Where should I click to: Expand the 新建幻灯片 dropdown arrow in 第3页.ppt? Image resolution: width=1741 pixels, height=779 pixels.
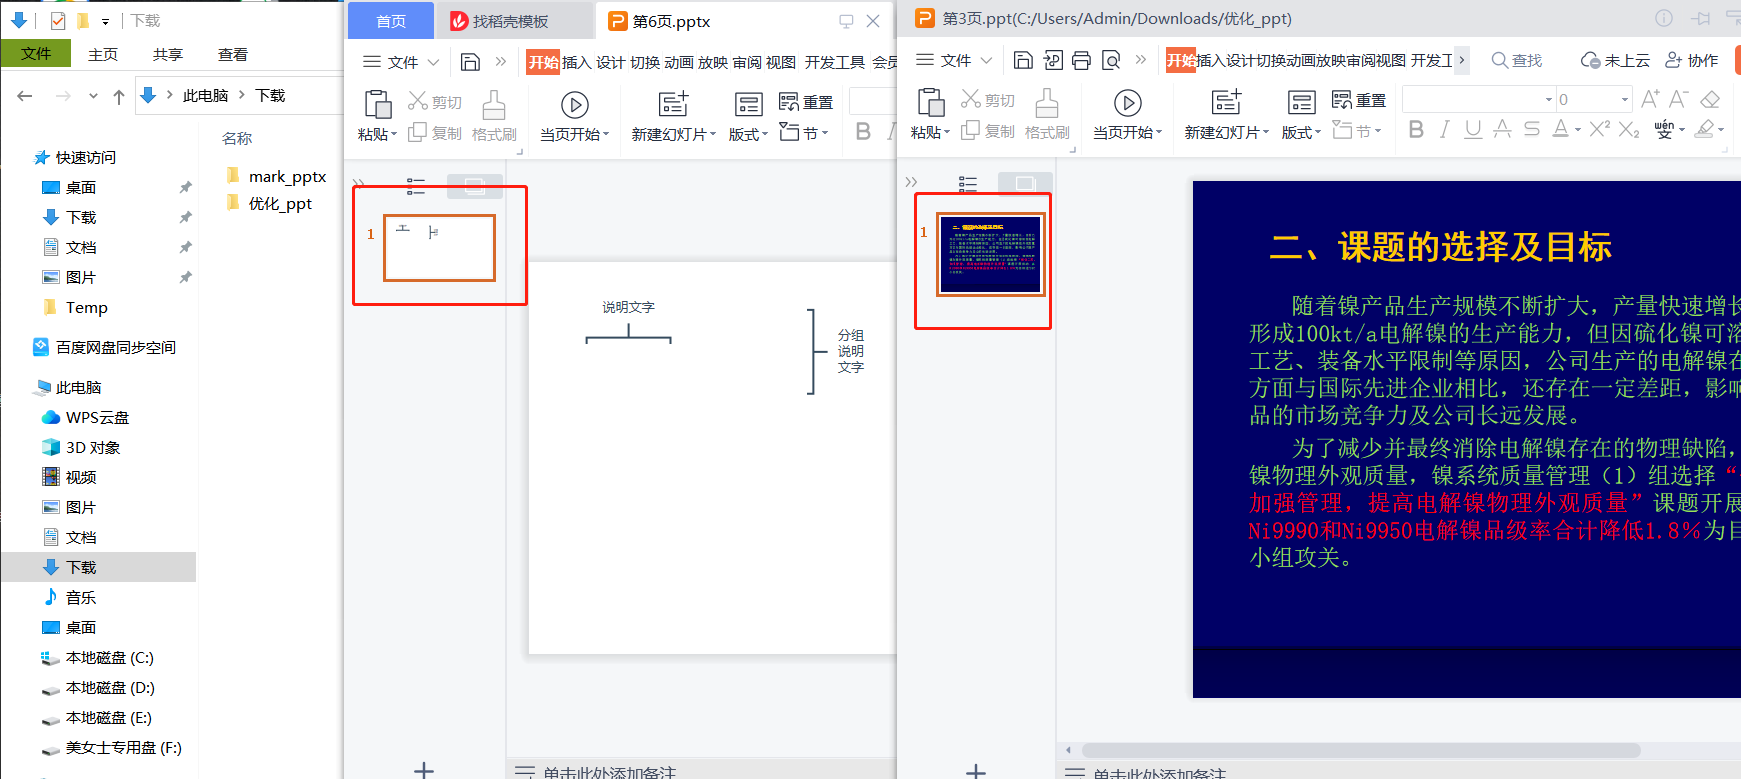click(1265, 132)
